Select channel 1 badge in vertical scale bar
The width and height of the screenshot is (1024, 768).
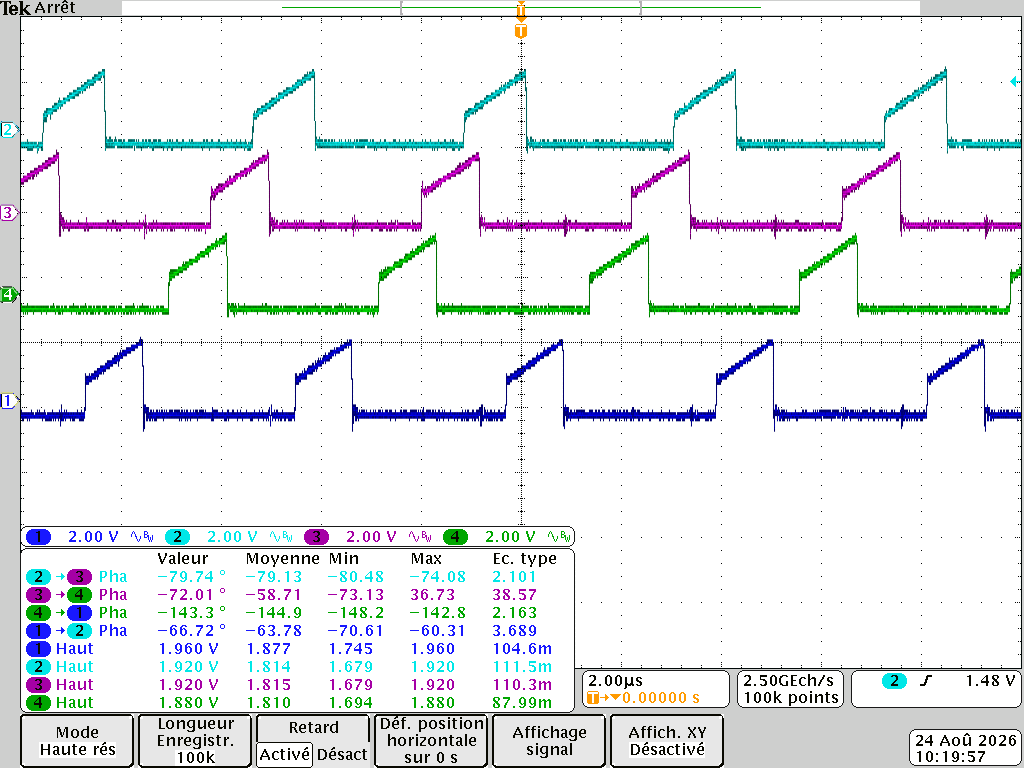pyautogui.click(x=39, y=537)
